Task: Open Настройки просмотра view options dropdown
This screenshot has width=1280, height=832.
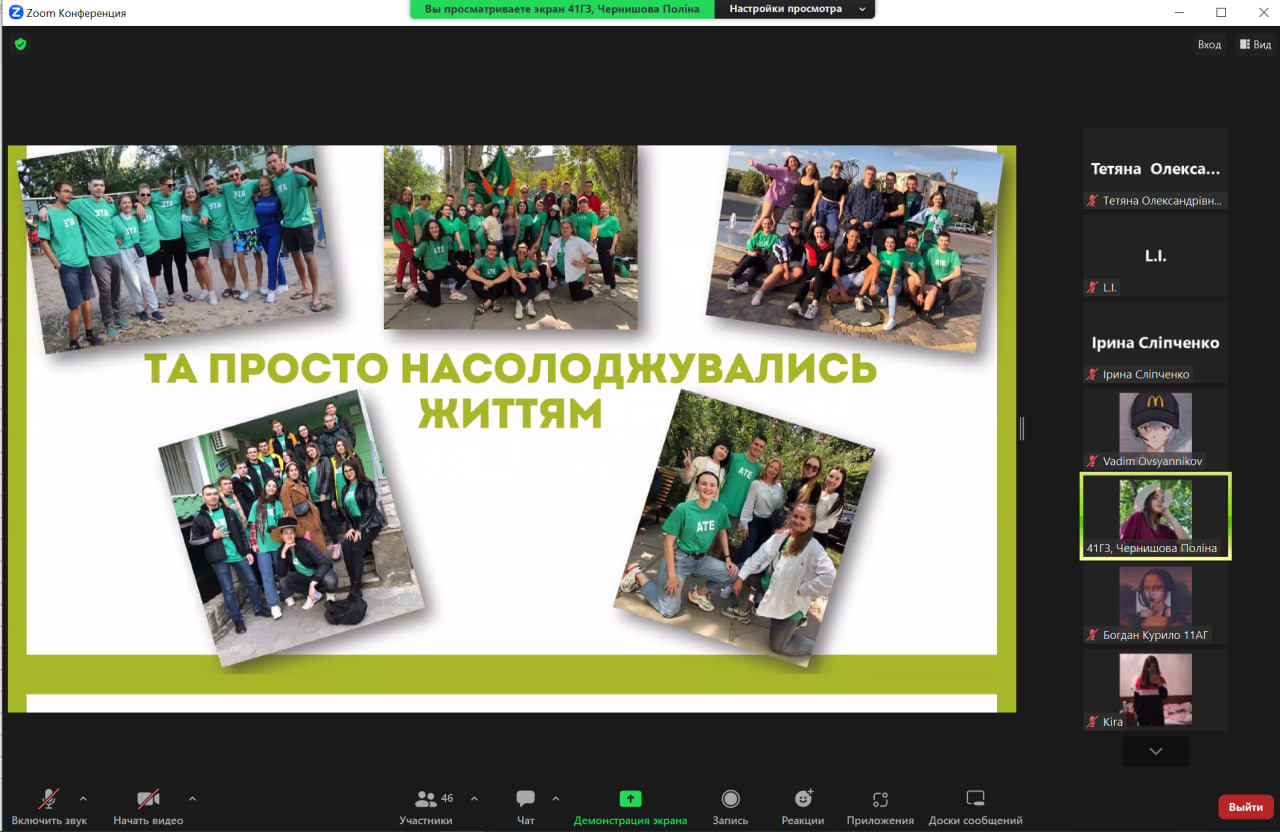Action: click(x=796, y=9)
